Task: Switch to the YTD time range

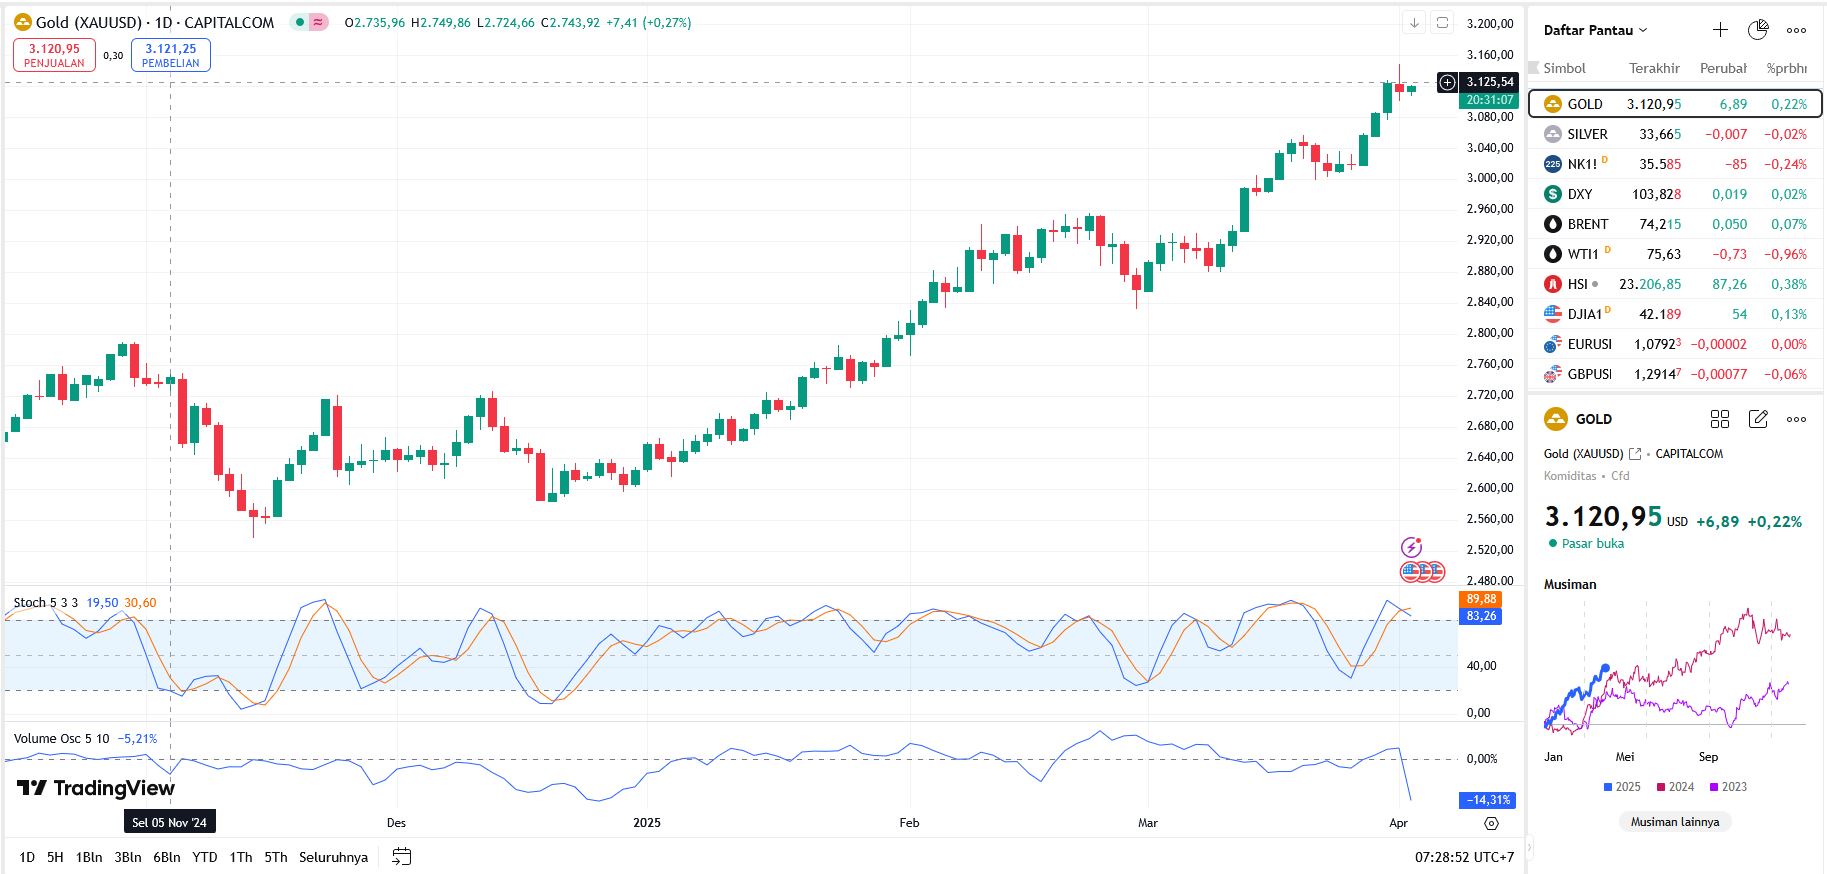Action: (x=205, y=857)
